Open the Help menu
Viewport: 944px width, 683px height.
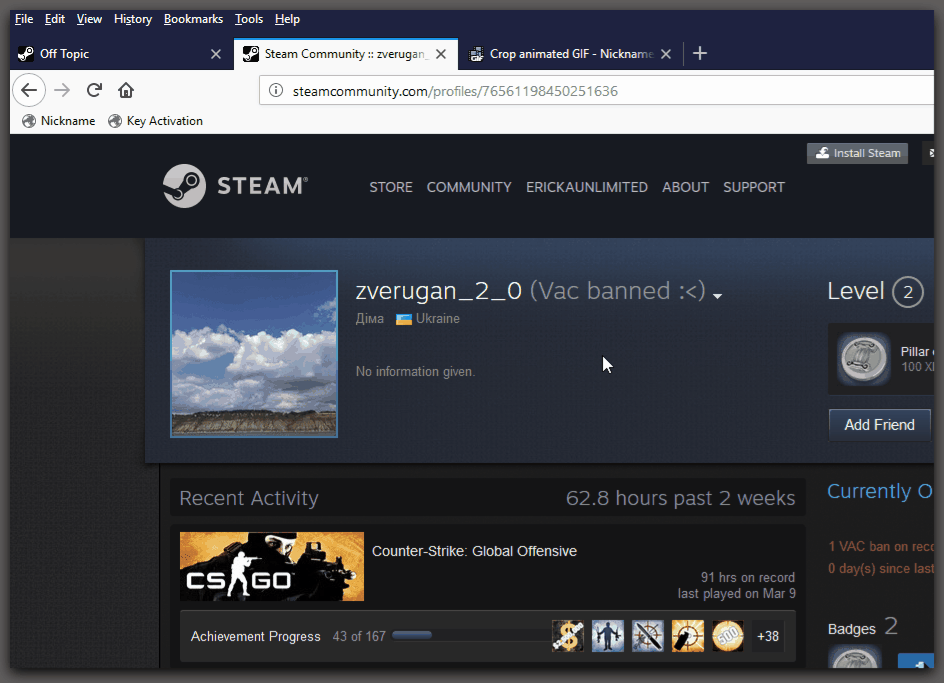[287, 19]
